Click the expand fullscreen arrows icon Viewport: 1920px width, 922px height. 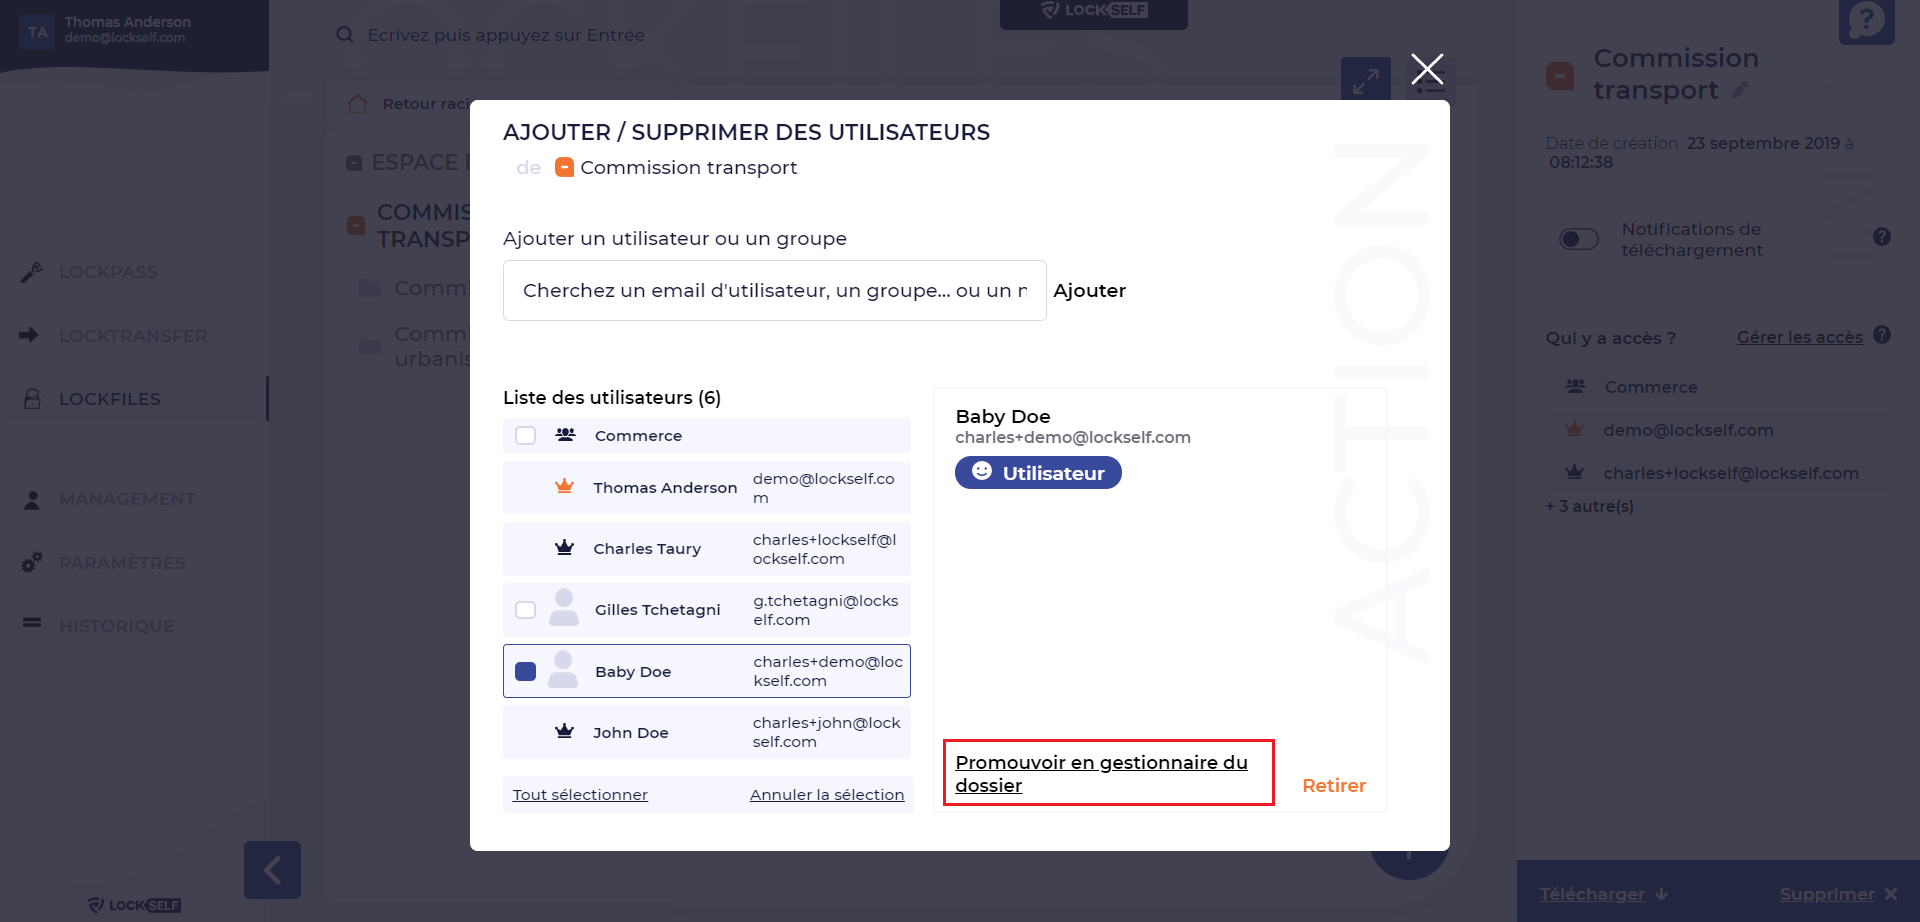coord(1365,80)
